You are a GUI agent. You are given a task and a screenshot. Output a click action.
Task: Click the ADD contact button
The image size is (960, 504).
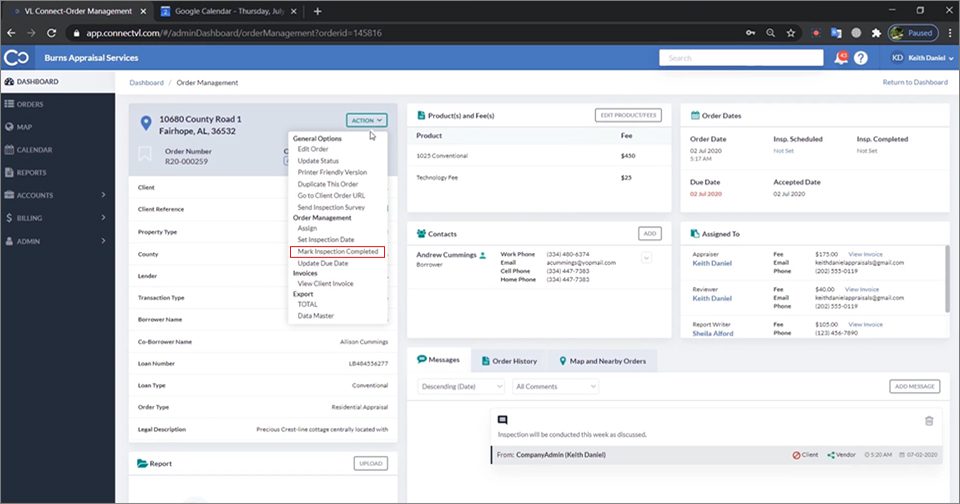[x=650, y=233]
